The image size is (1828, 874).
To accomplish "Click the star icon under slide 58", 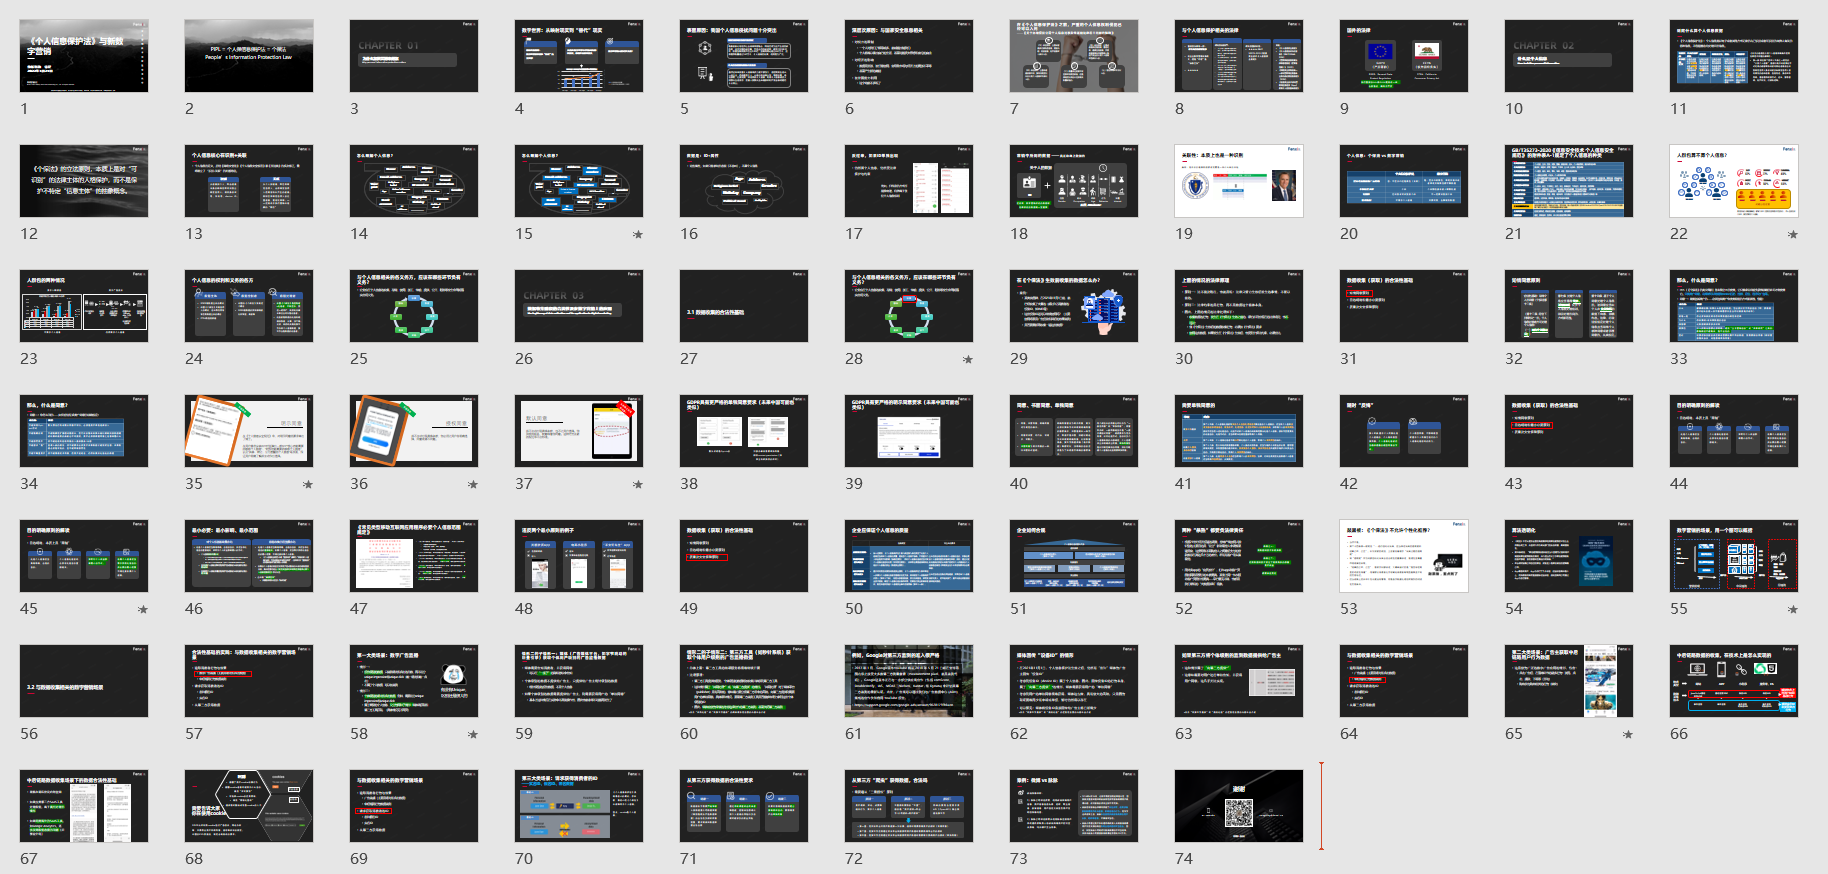I will click(473, 735).
